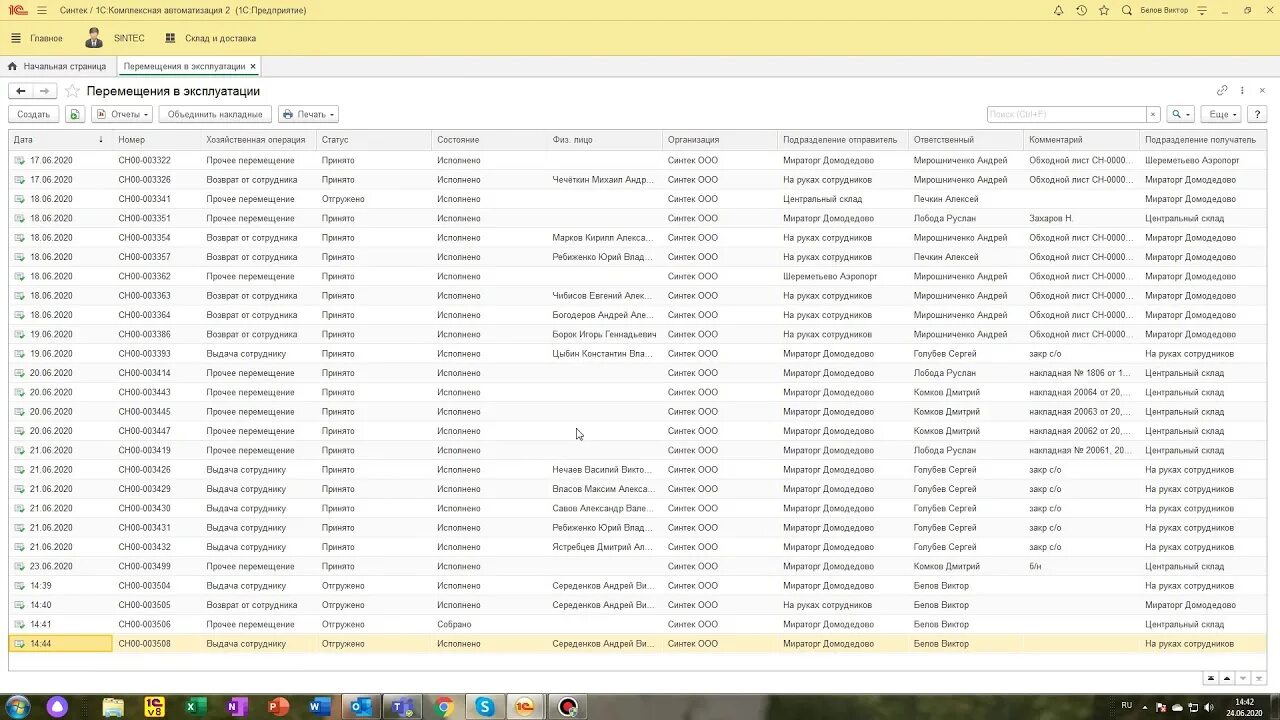Image resolution: width=1280 pixels, height=720 pixels.
Task: Move list up one page arrow
Action: [x=1227, y=678]
